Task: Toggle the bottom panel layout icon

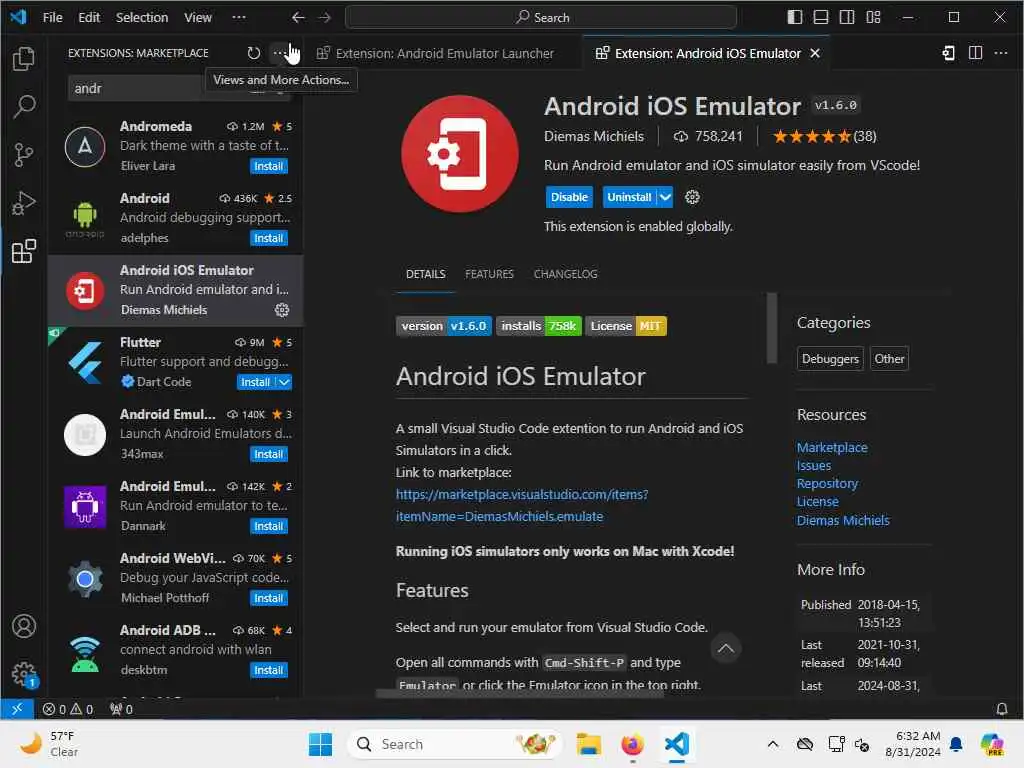Action: click(821, 17)
